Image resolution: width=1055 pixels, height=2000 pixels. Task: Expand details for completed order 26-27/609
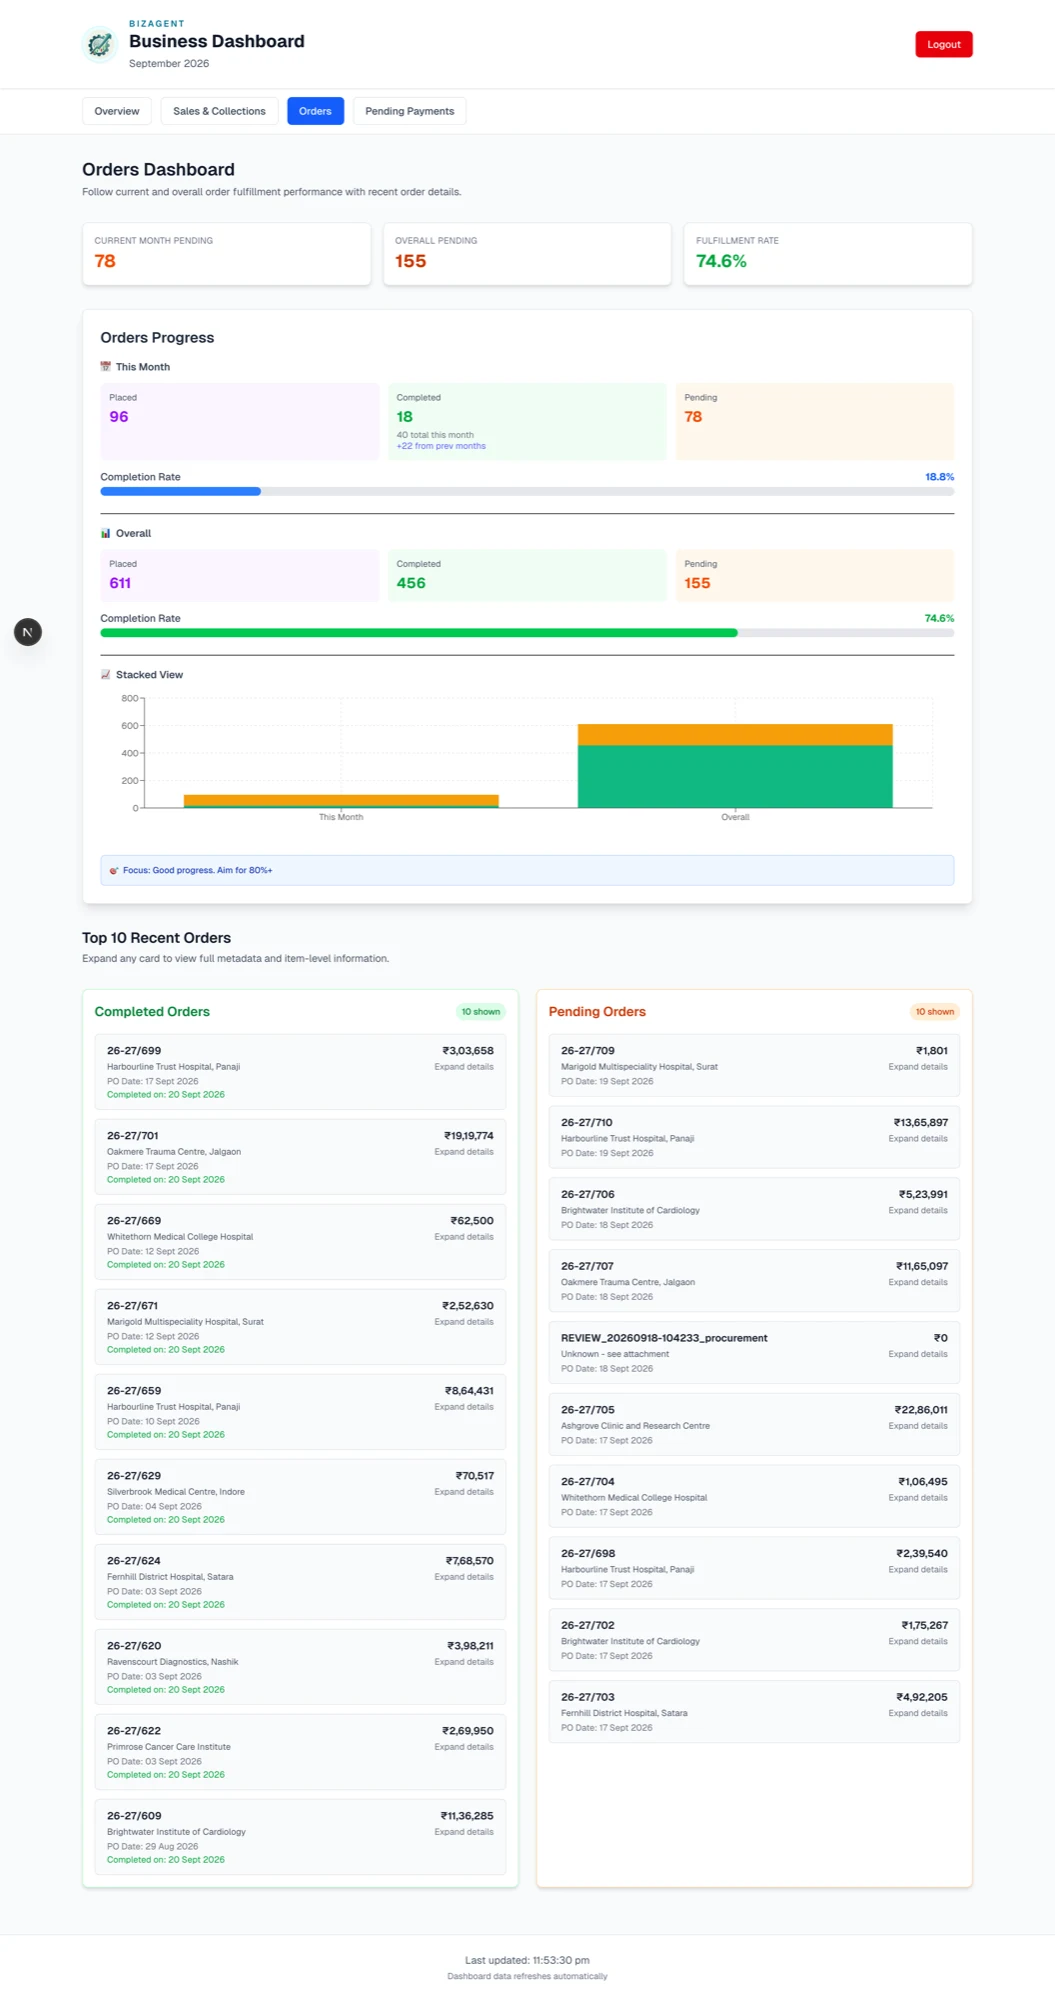tap(464, 1832)
